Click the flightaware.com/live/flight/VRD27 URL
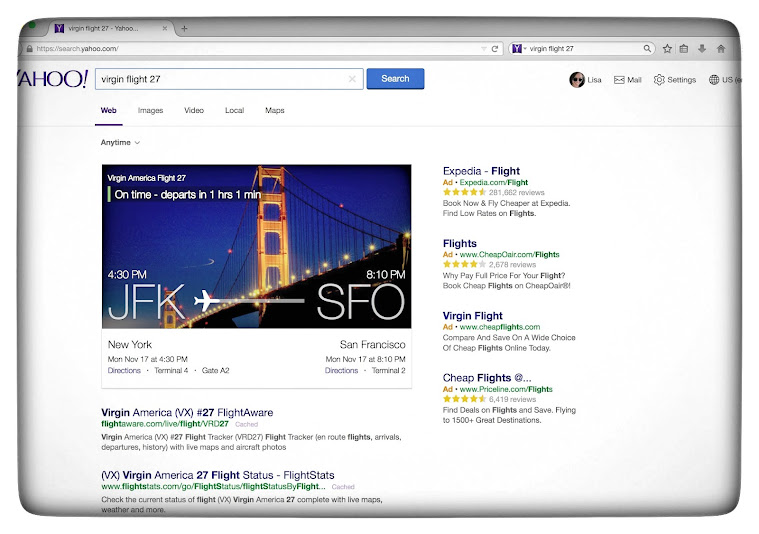The image size is (759, 534). click(x=165, y=424)
